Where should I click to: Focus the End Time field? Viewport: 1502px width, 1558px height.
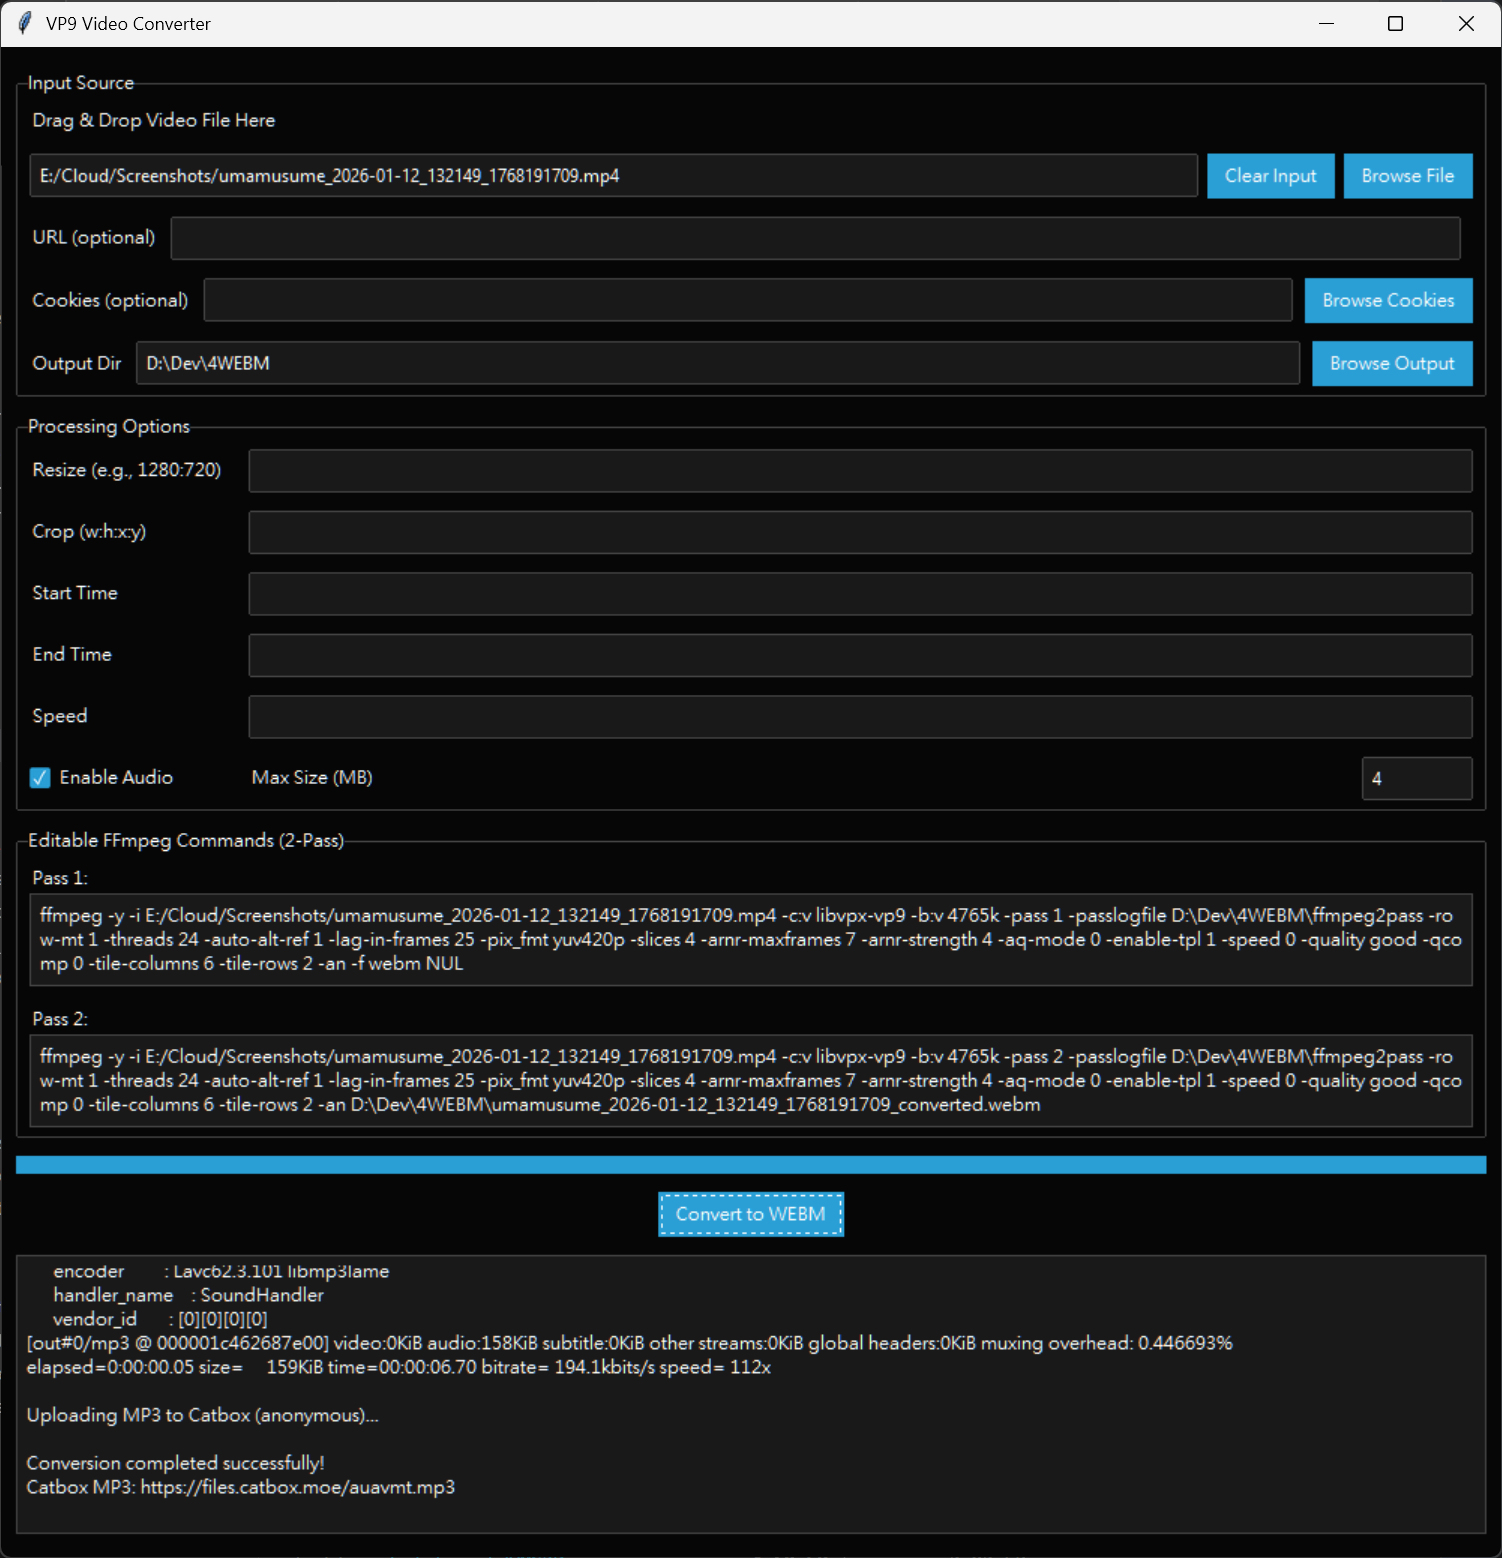(x=860, y=655)
